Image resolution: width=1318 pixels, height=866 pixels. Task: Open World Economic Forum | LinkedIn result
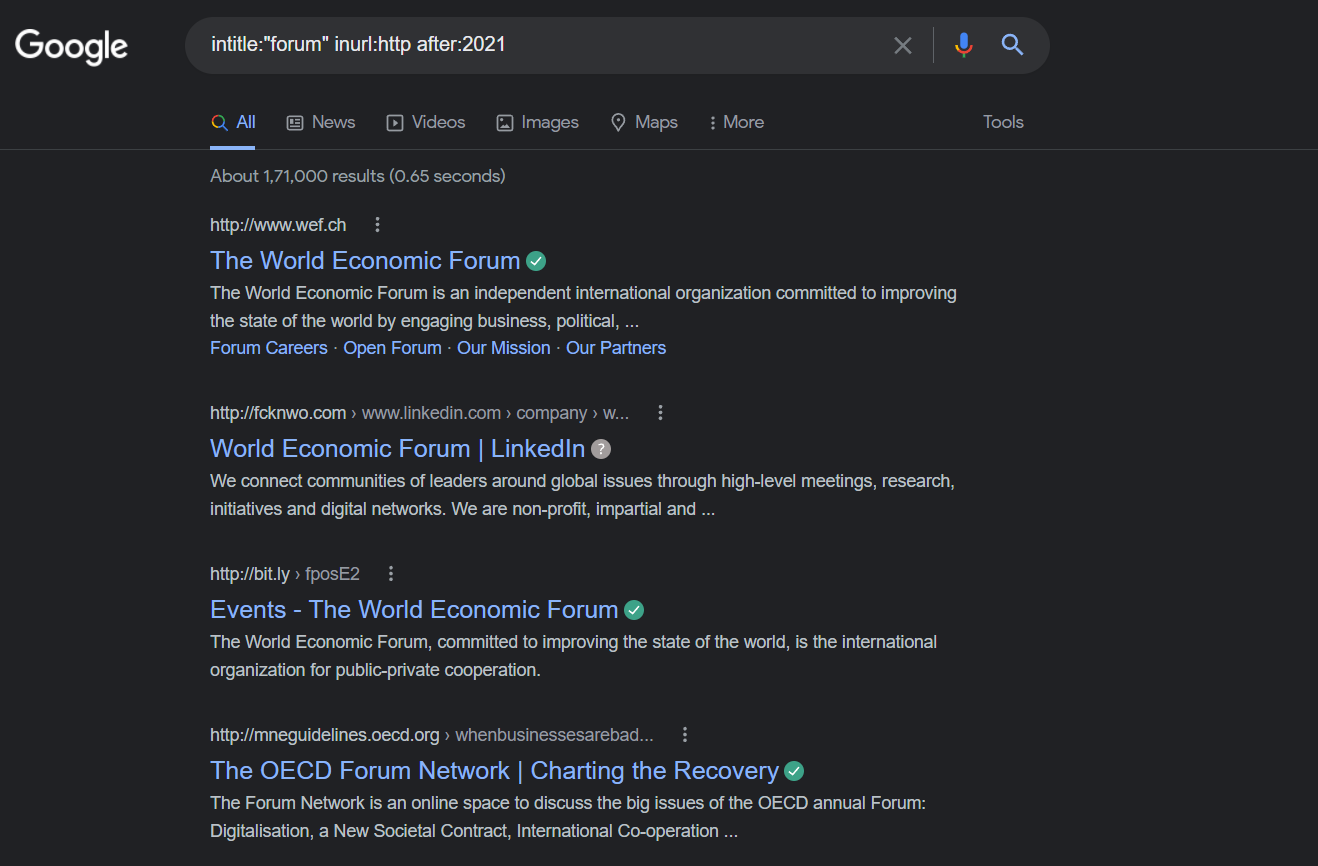398,449
